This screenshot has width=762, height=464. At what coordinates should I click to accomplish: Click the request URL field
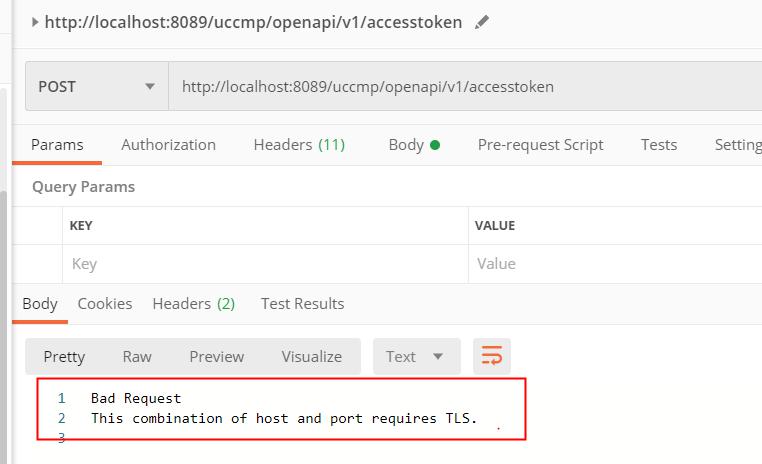465,86
